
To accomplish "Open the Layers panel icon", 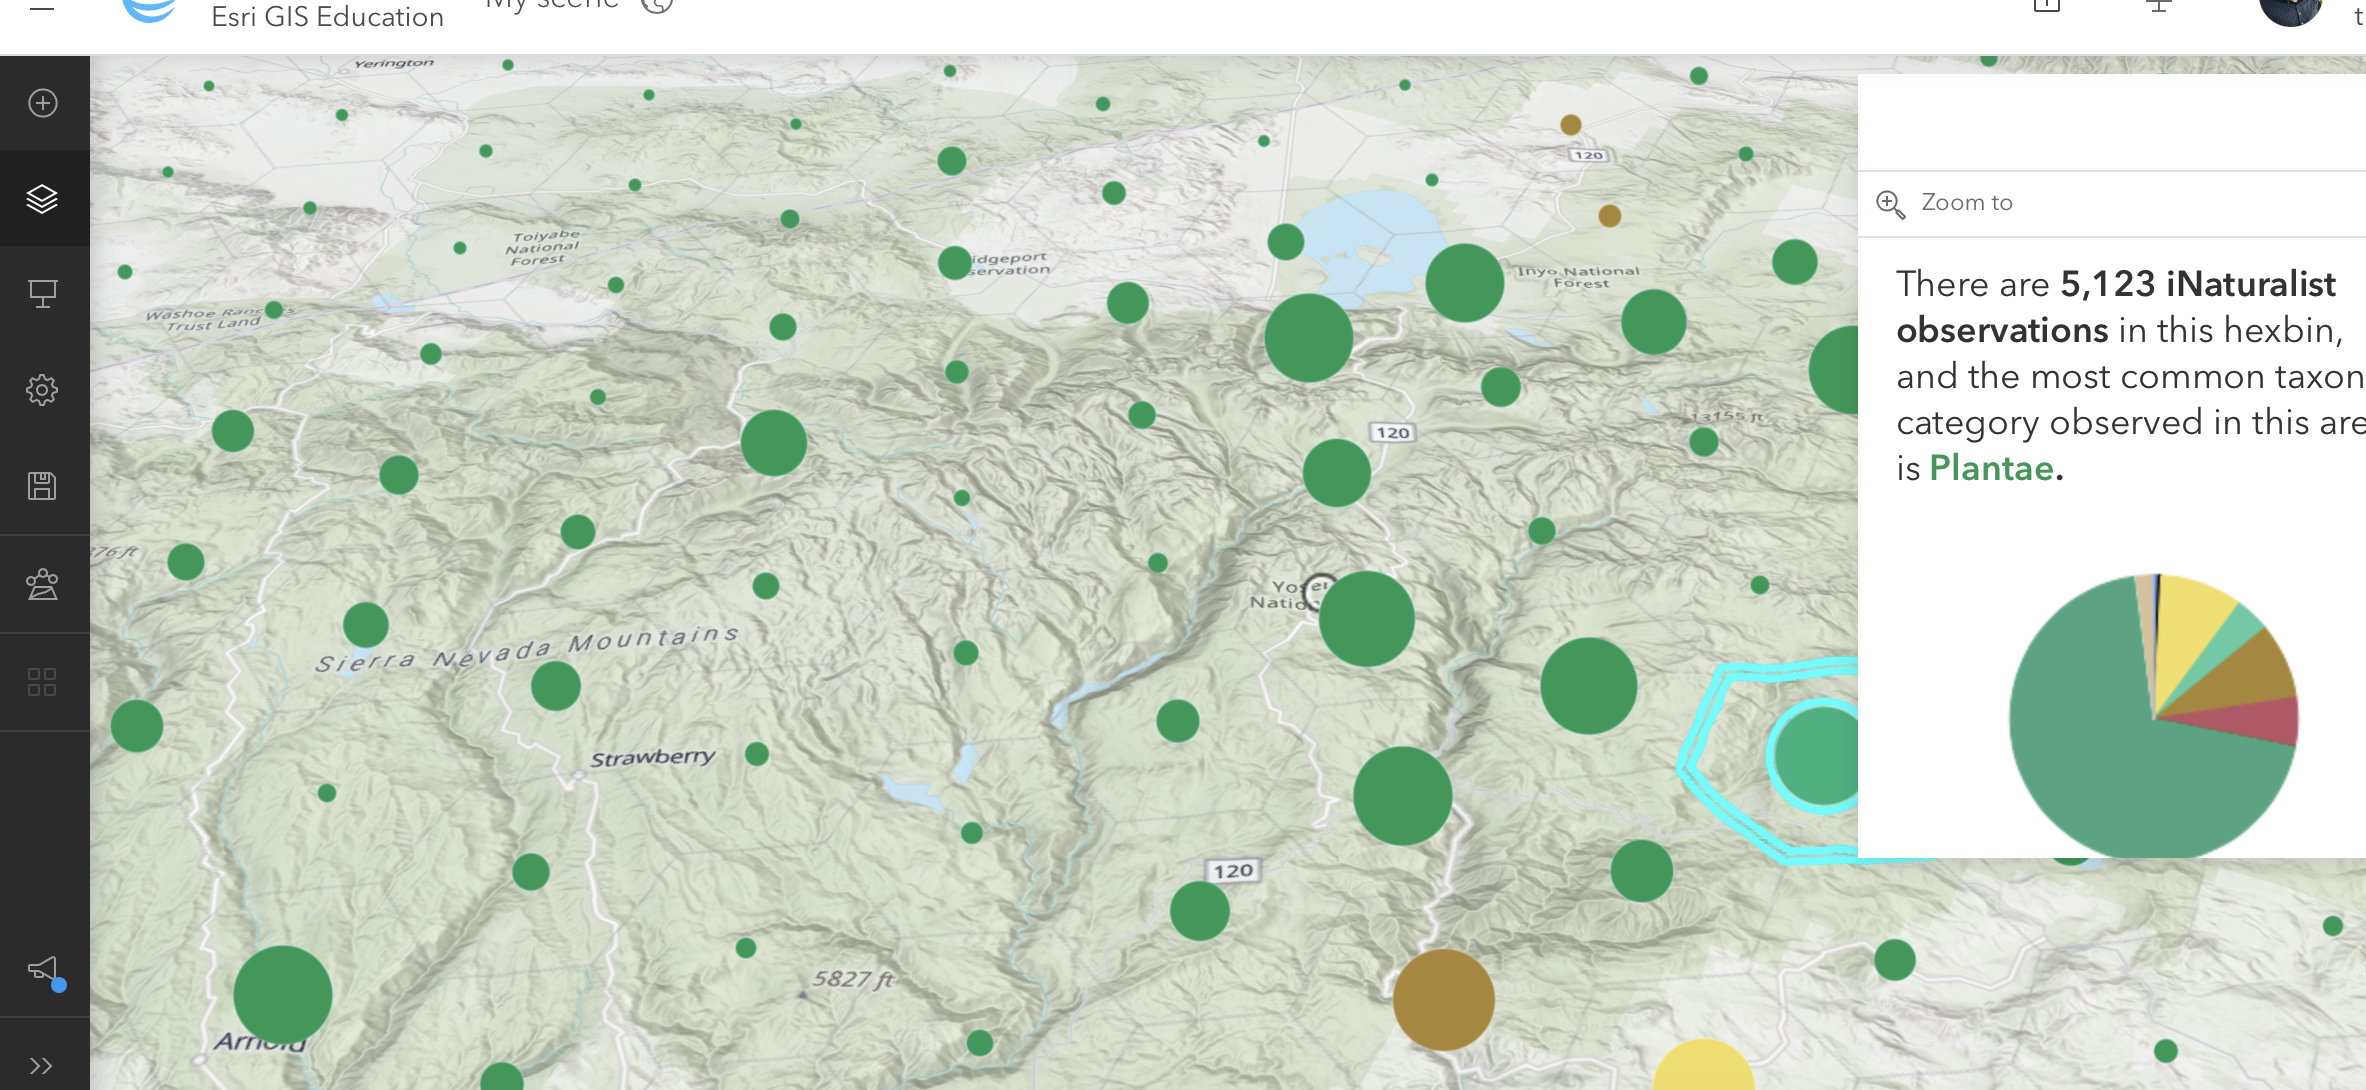I will click(43, 199).
